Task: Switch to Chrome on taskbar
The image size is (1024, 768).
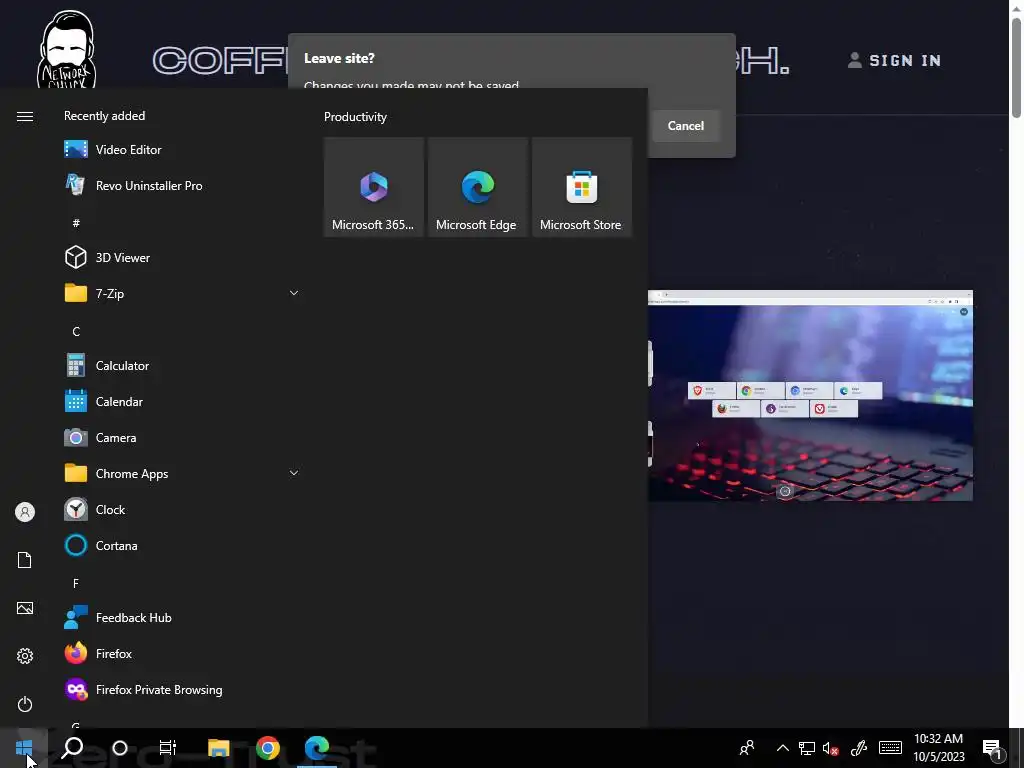Action: (x=268, y=748)
